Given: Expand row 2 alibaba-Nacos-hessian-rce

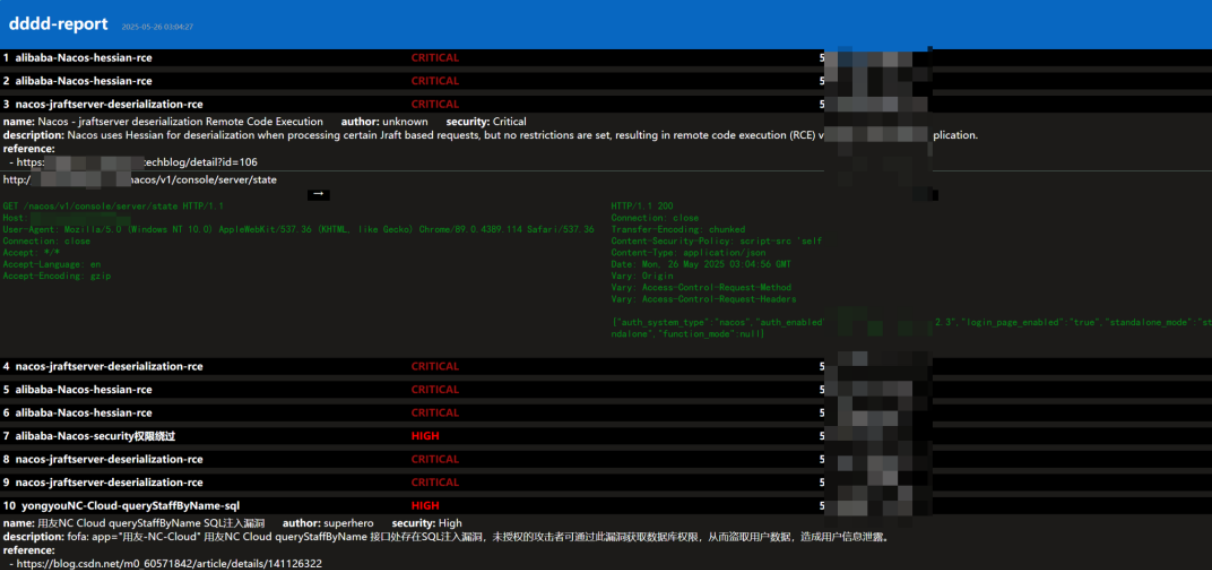Looking at the screenshot, I should pos(606,81).
